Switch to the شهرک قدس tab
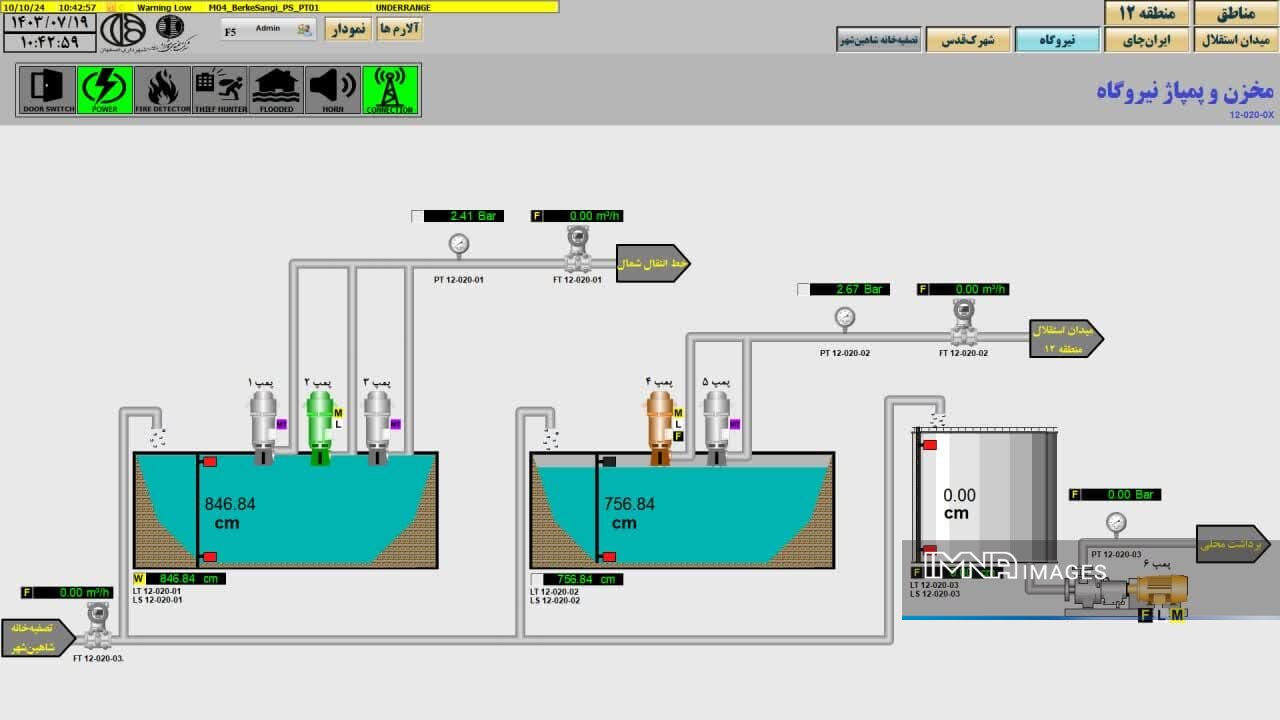The height and width of the screenshot is (720, 1280). 967,40
